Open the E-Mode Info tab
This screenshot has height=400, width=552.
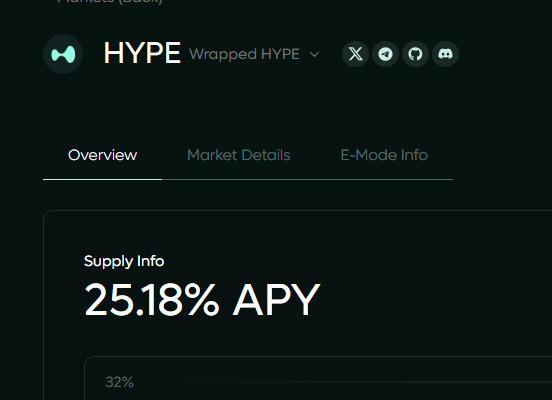coord(384,155)
